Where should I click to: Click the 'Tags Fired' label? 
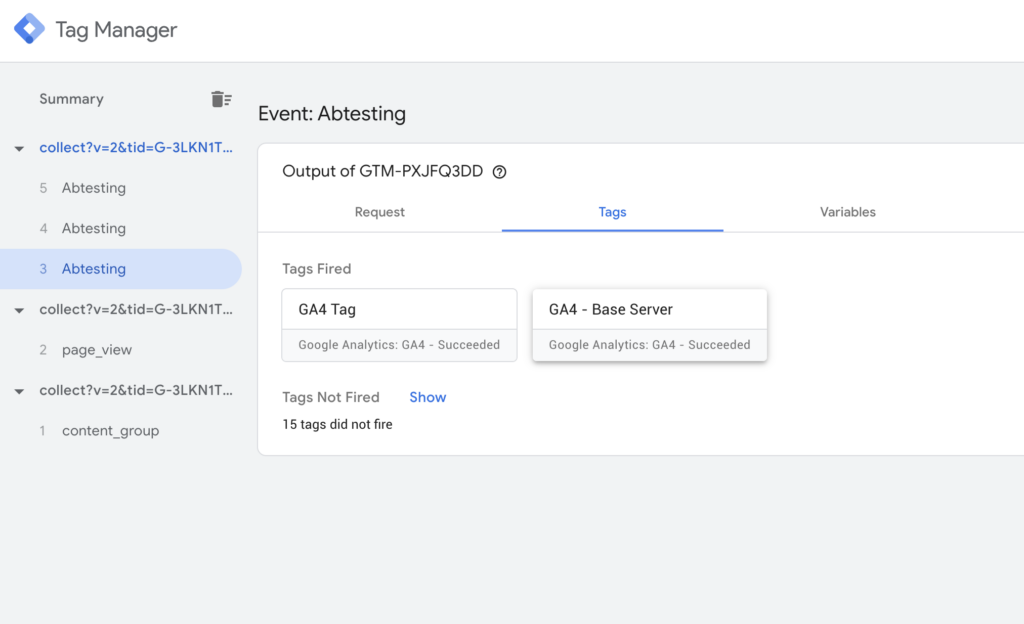(x=317, y=269)
